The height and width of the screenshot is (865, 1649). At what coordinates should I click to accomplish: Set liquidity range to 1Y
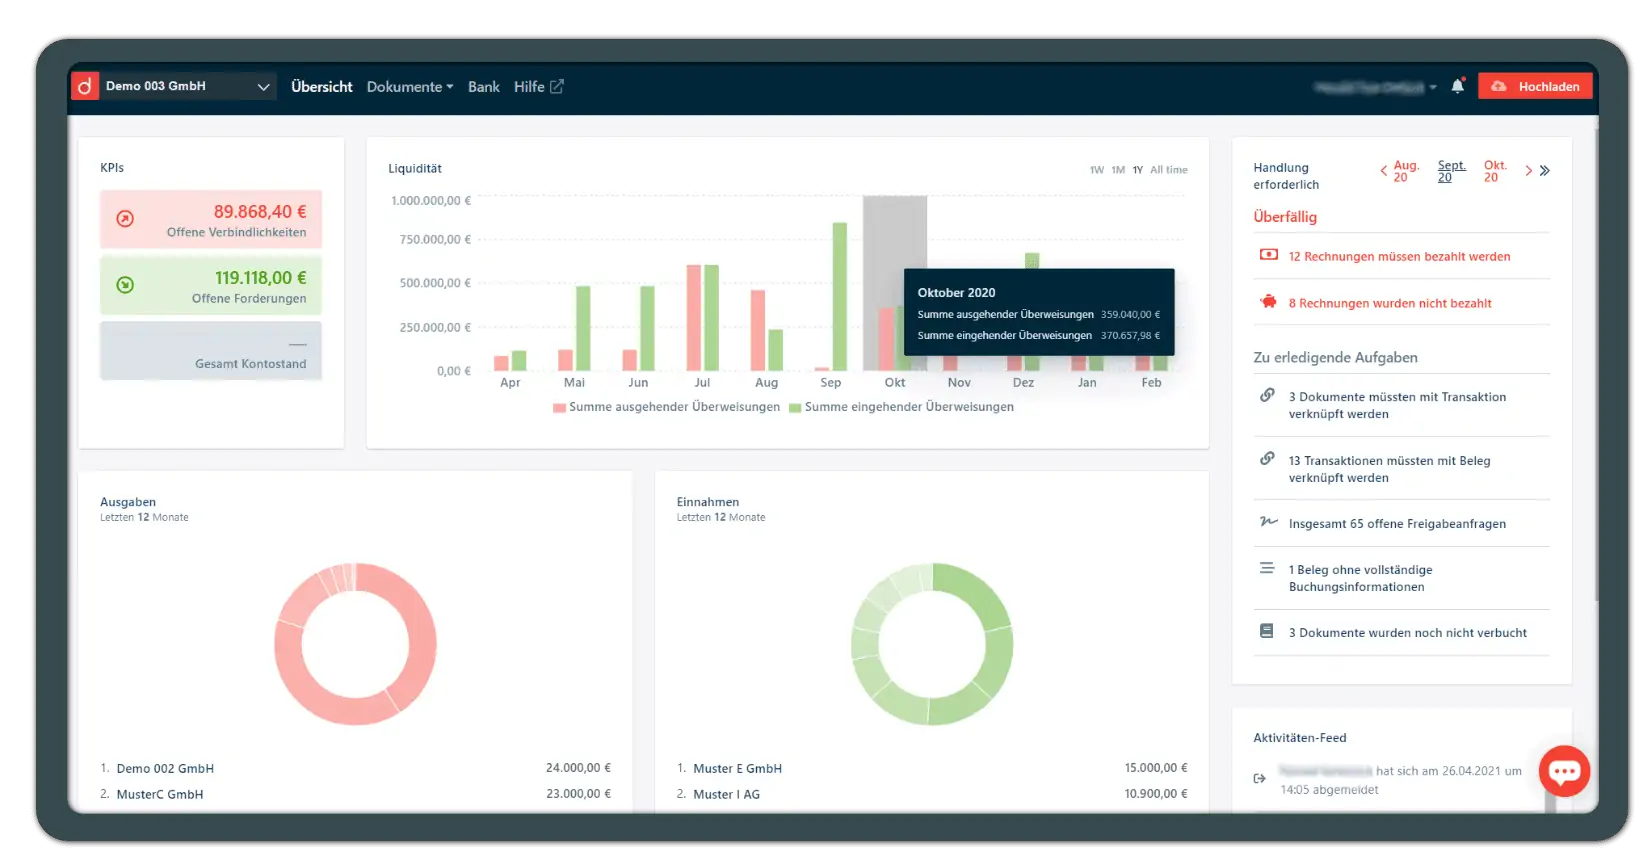coord(1138,170)
